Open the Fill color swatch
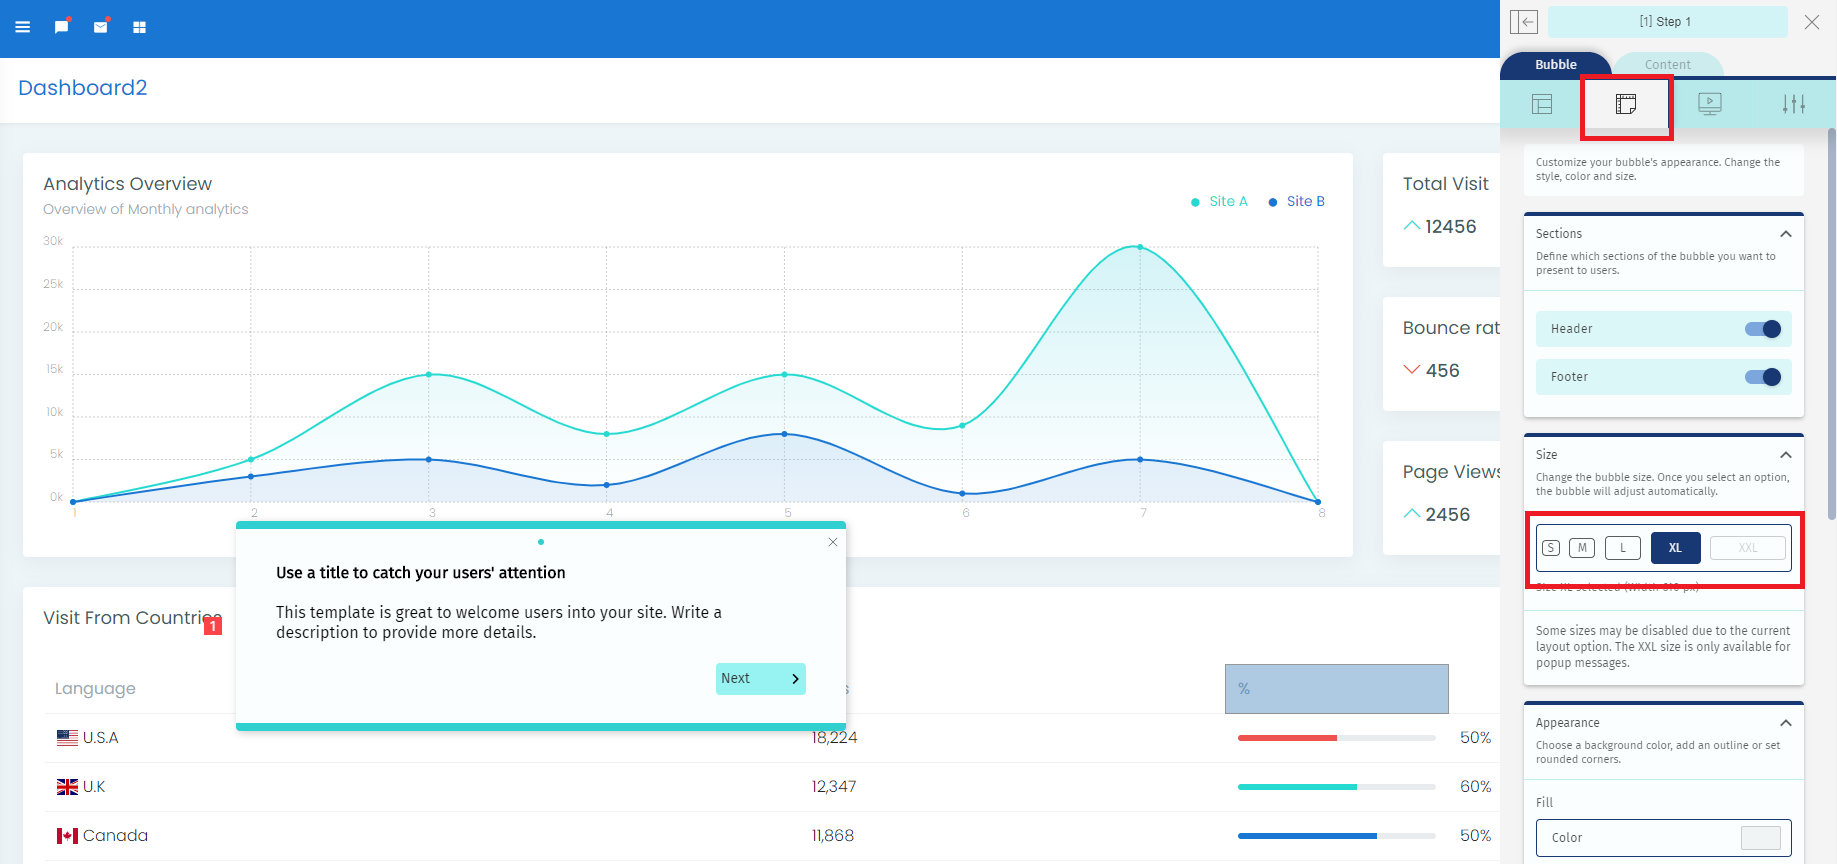Image resolution: width=1837 pixels, height=864 pixels. 1760,838
